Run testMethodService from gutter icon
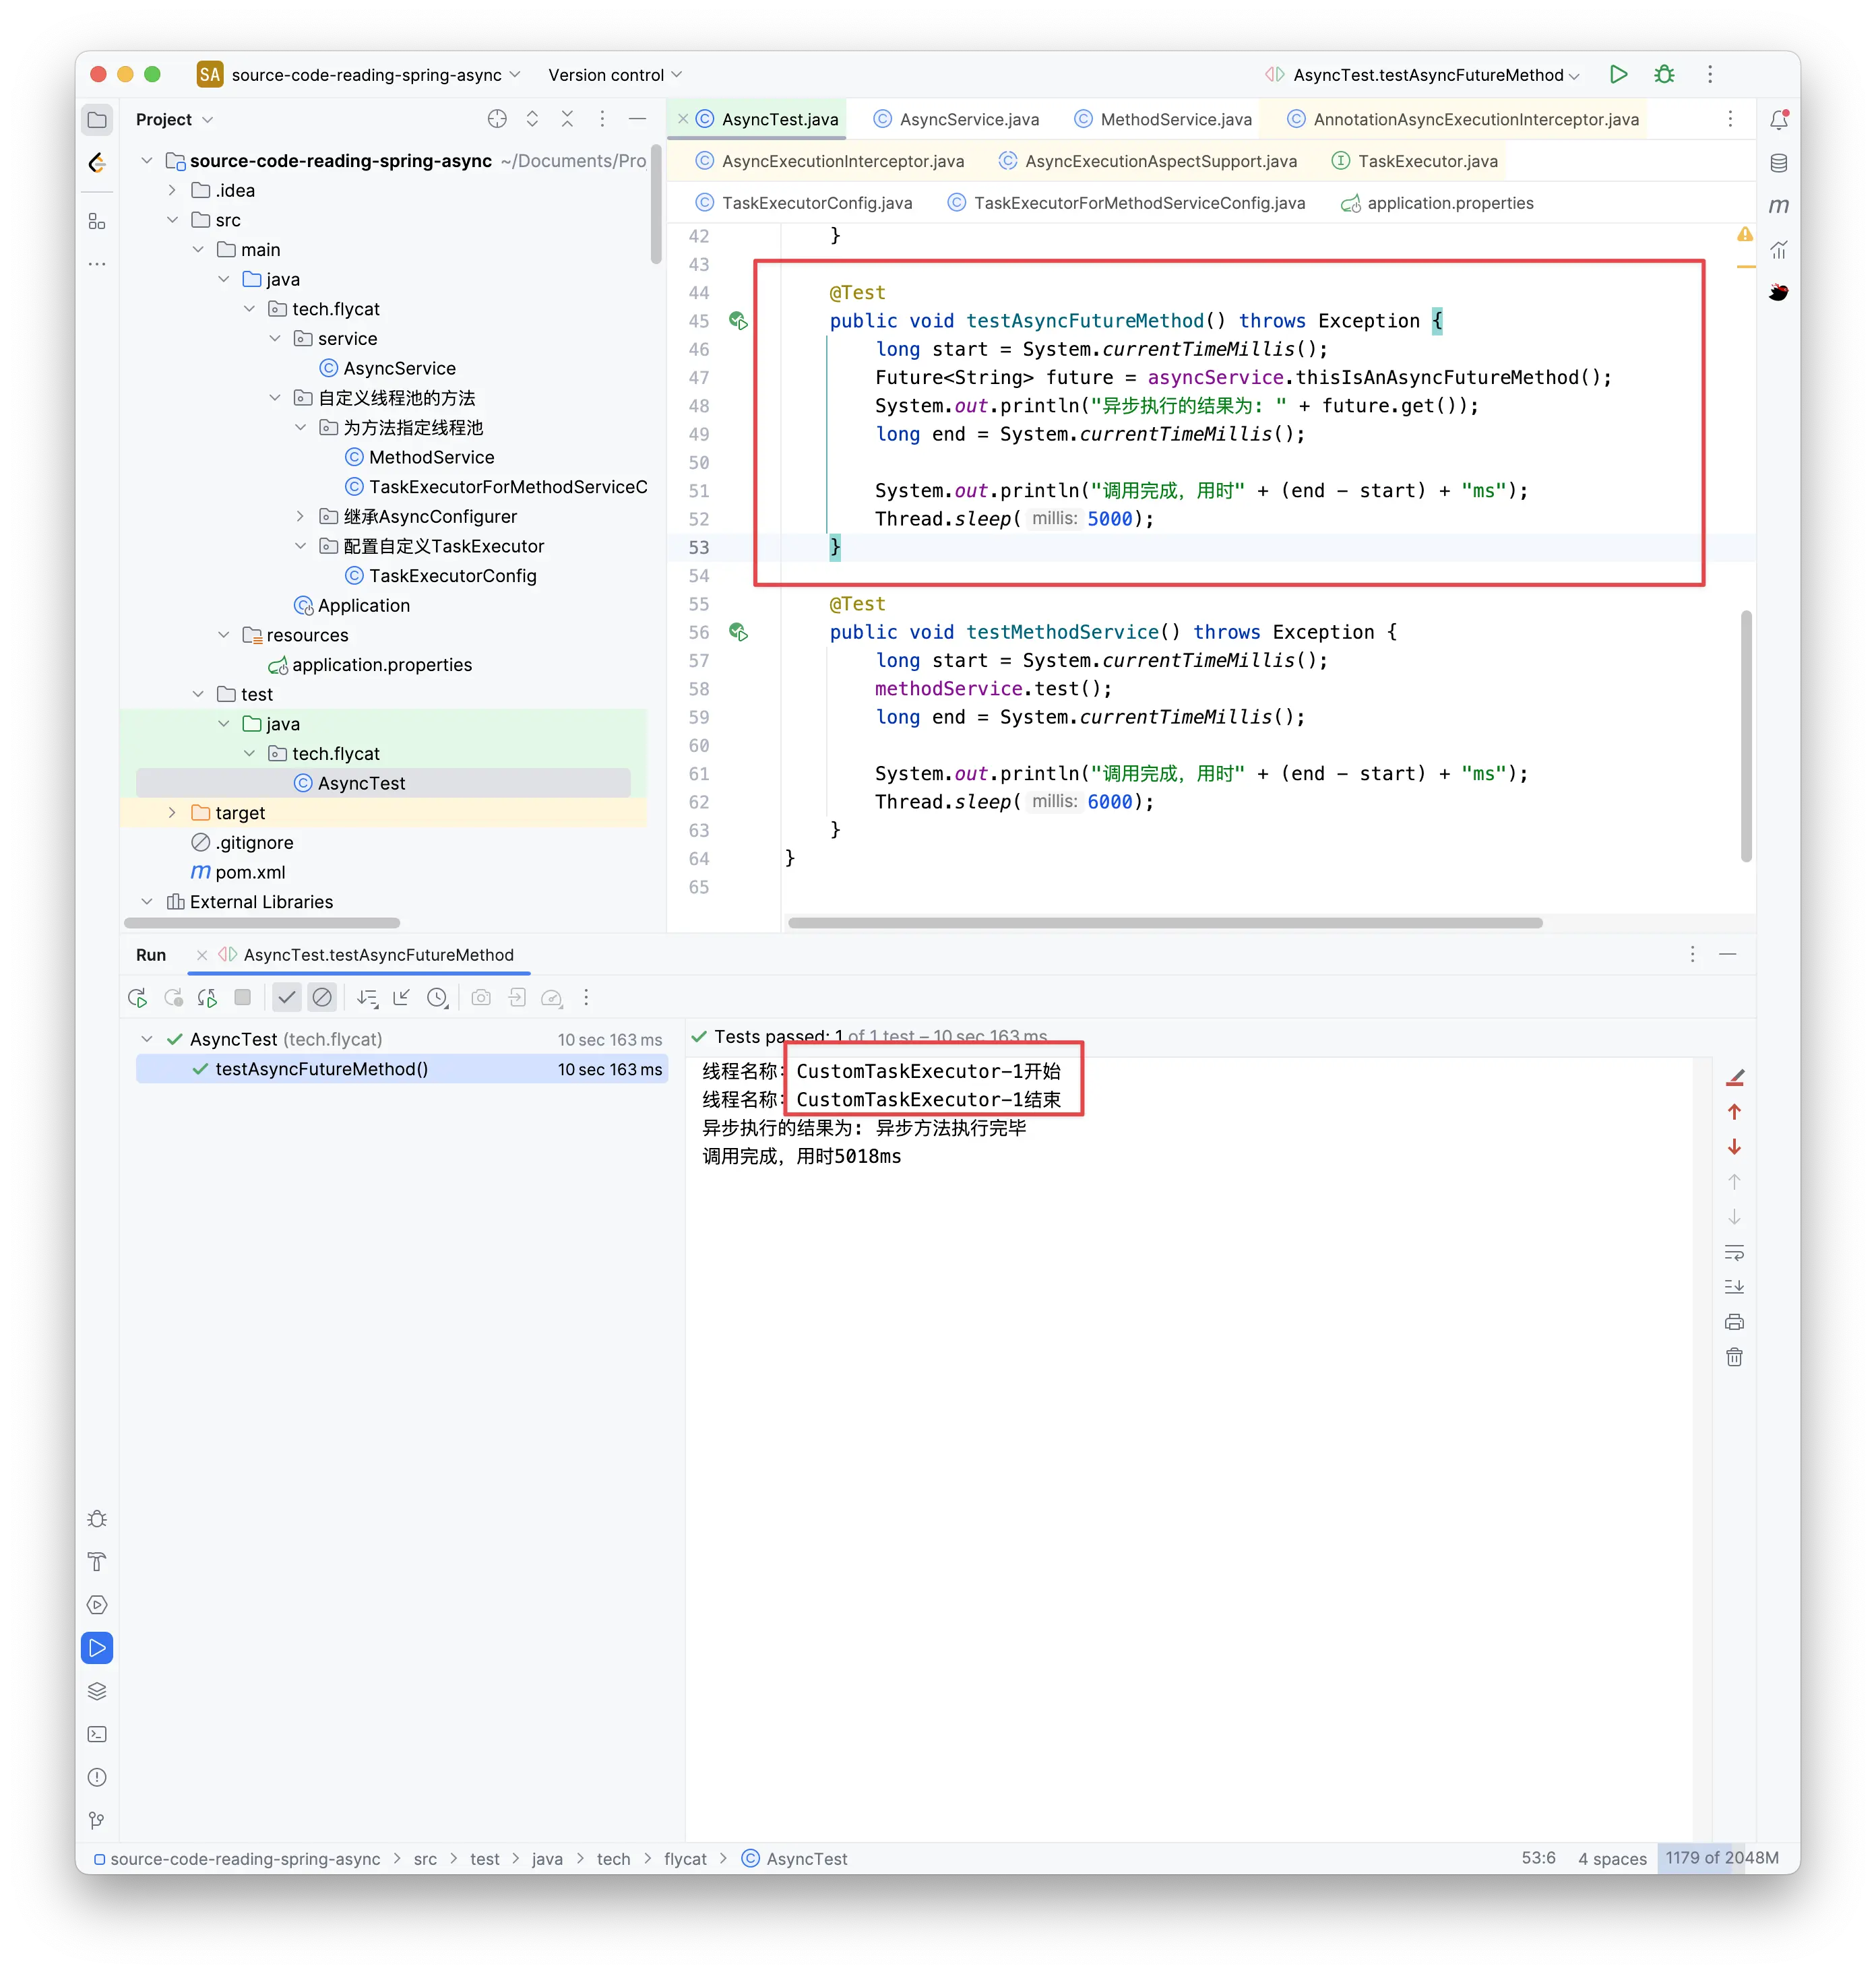 (738, 632)
